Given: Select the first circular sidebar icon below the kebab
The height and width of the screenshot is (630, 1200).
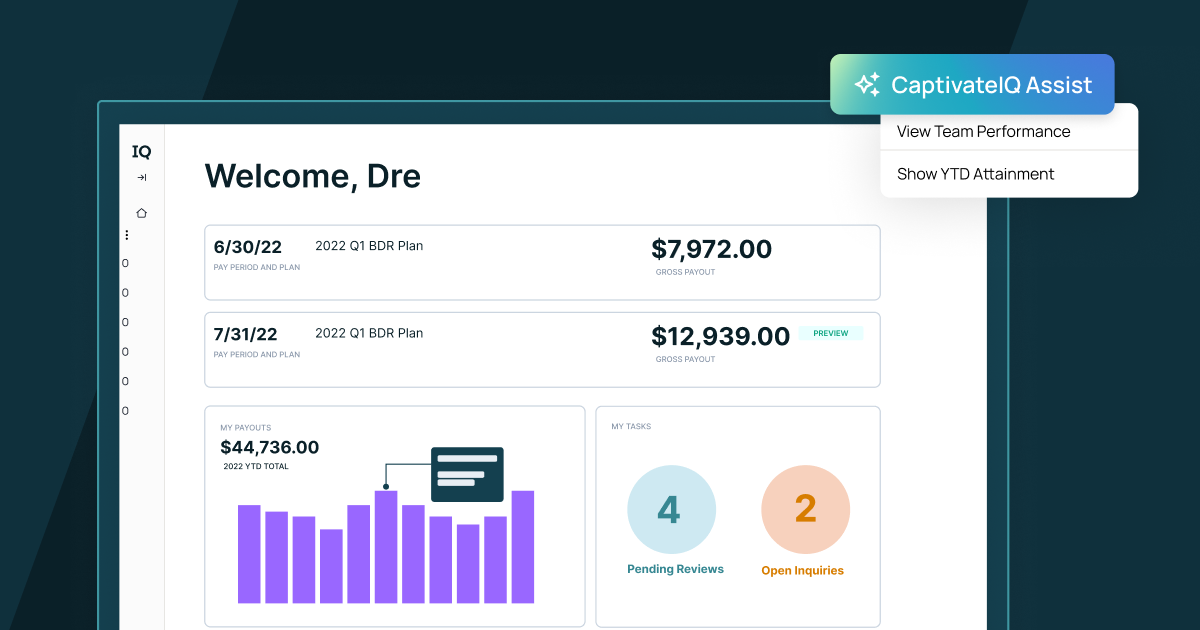Looking at the screenshot, I should (125, 263).
